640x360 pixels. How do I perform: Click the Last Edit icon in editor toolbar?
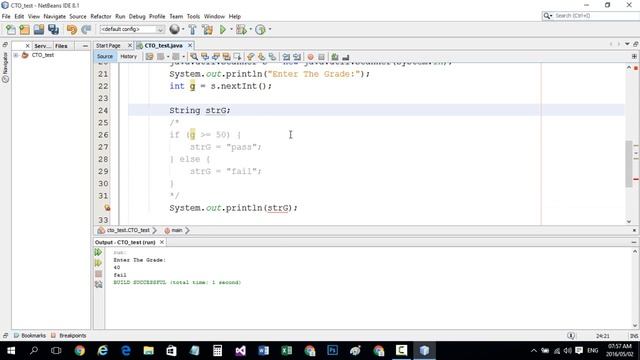pyautogui.click(x=149, y=57)
